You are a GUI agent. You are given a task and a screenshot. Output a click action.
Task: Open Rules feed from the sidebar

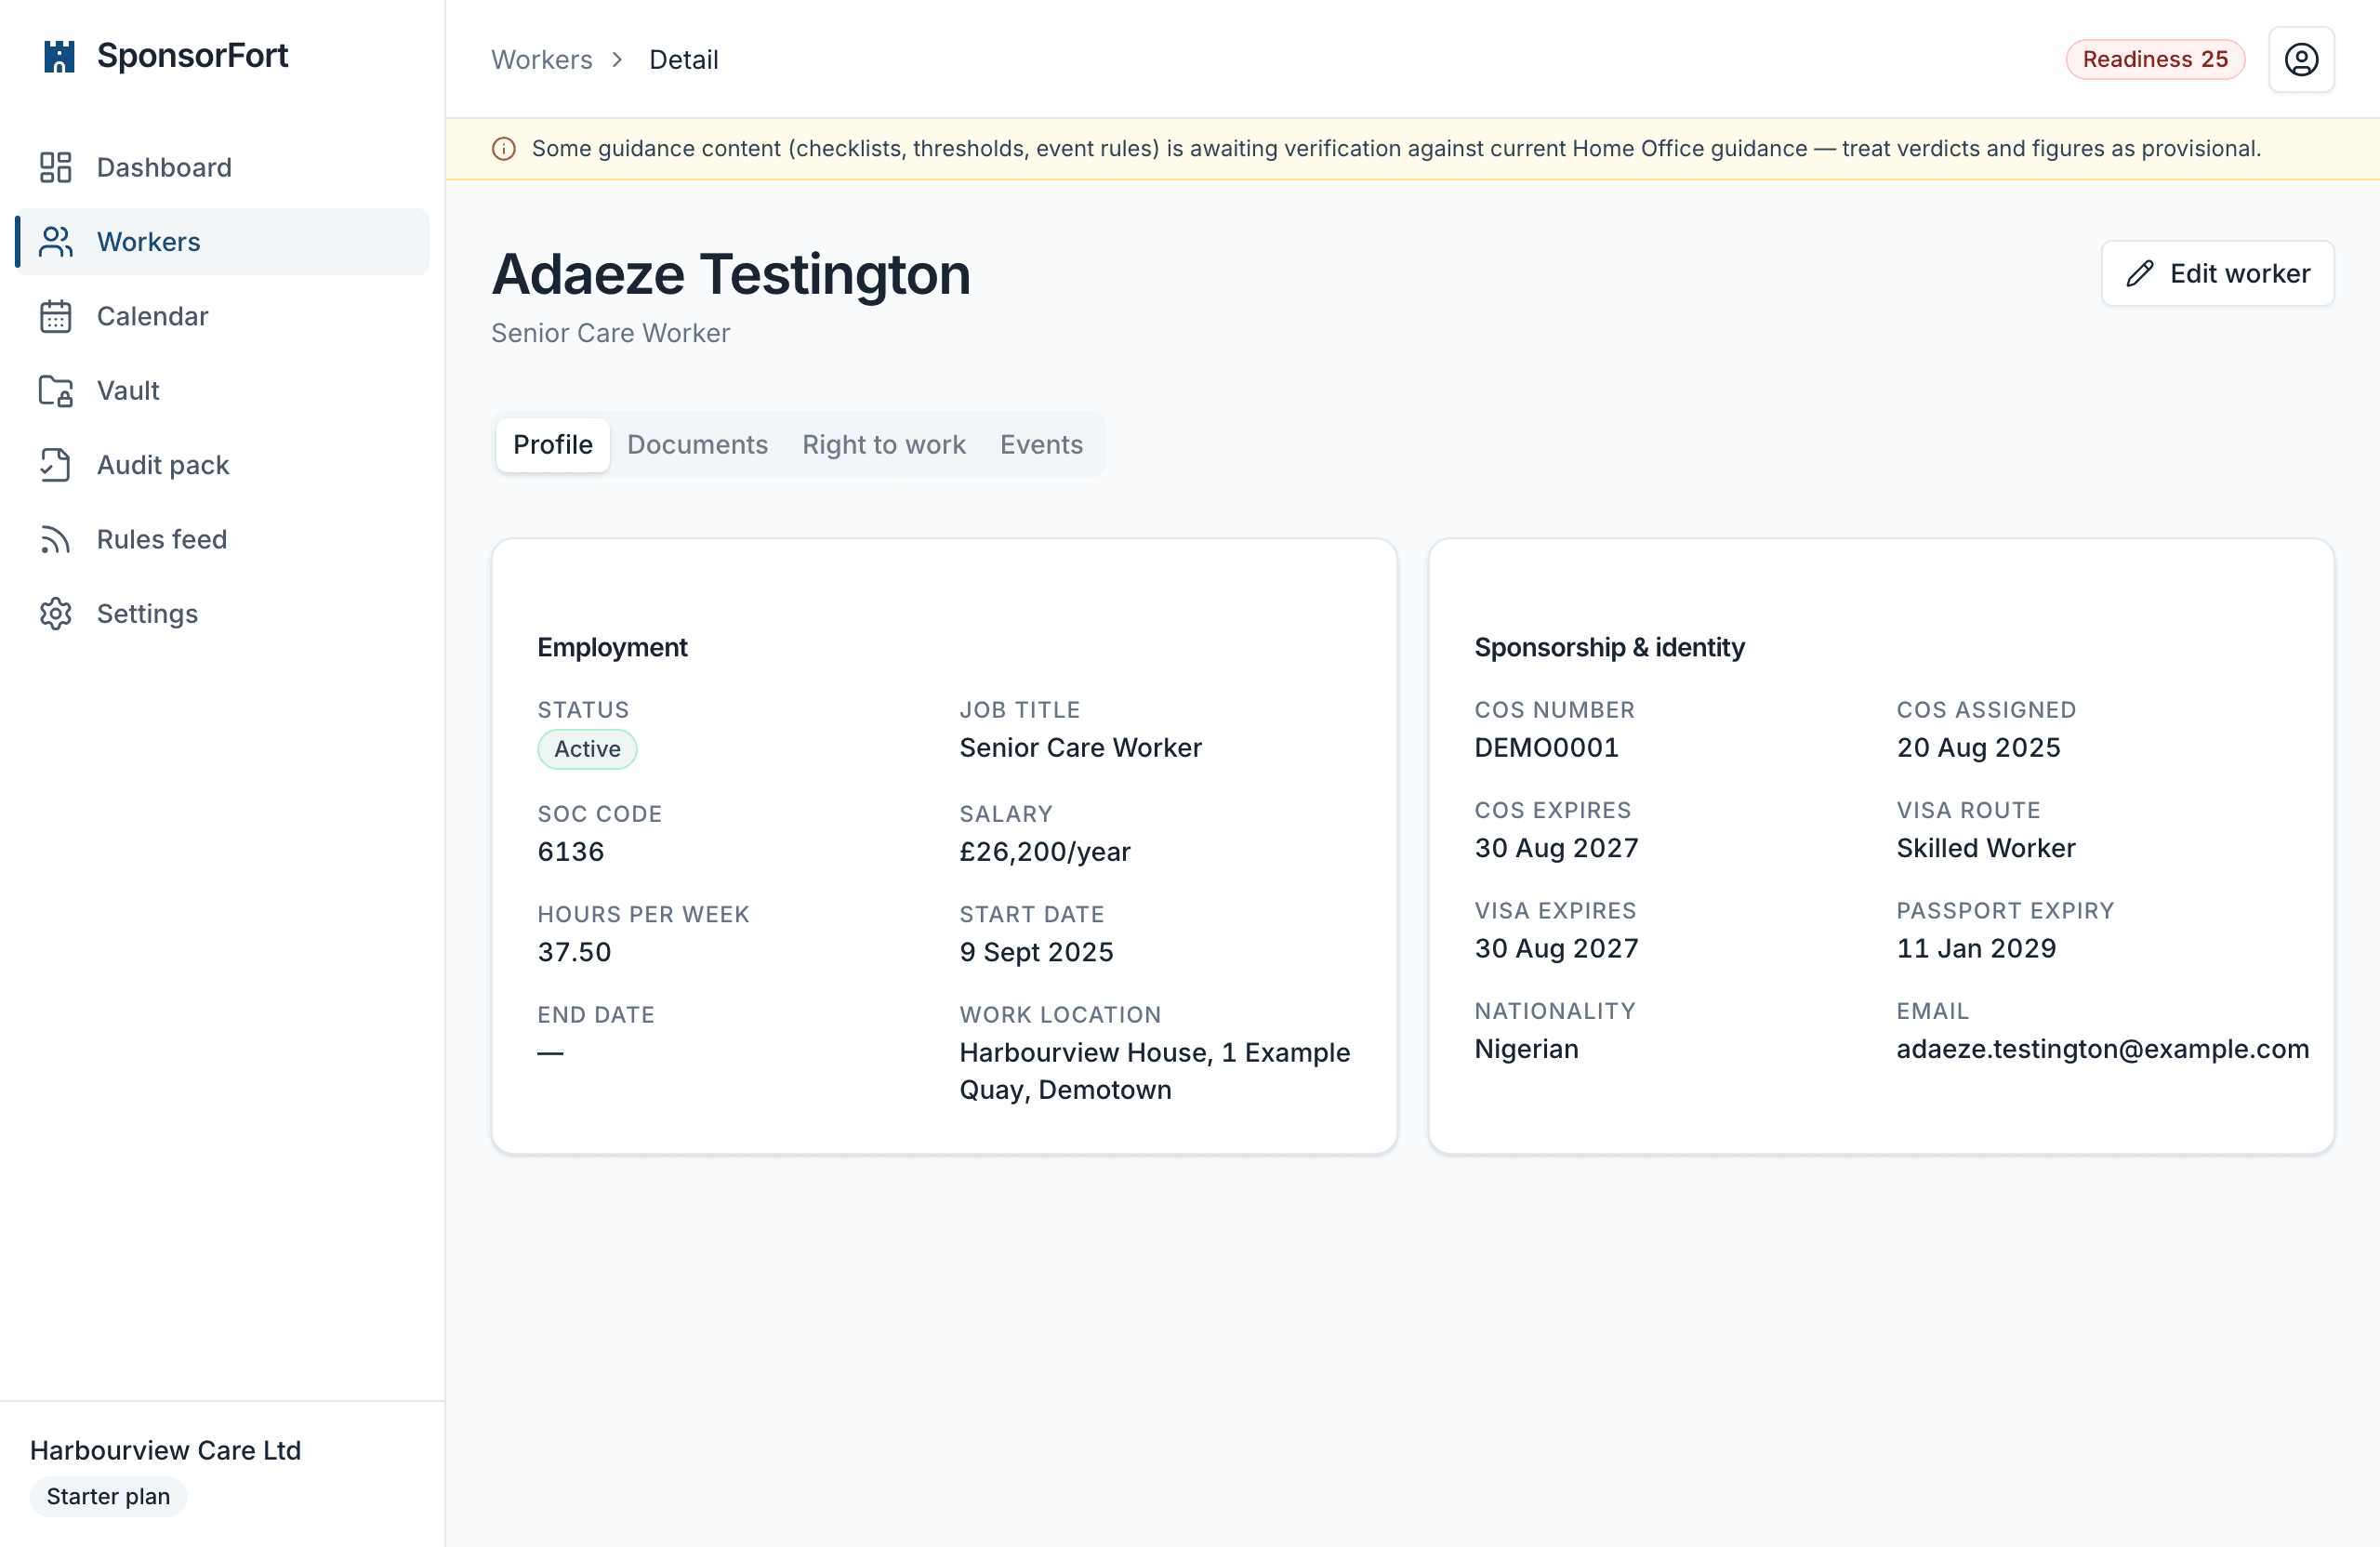point(223,539)
